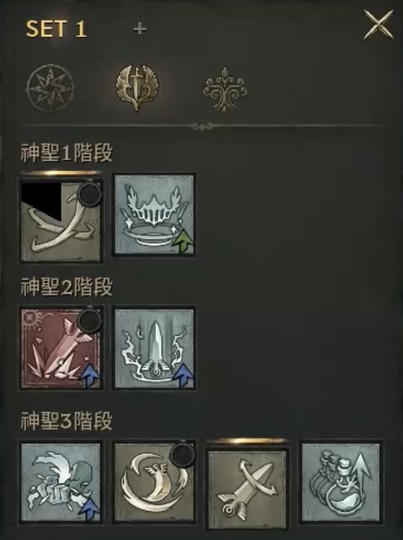Toggle dark circle slot on red sword skill
403x540 pixels.
click(x=89, y=321)
